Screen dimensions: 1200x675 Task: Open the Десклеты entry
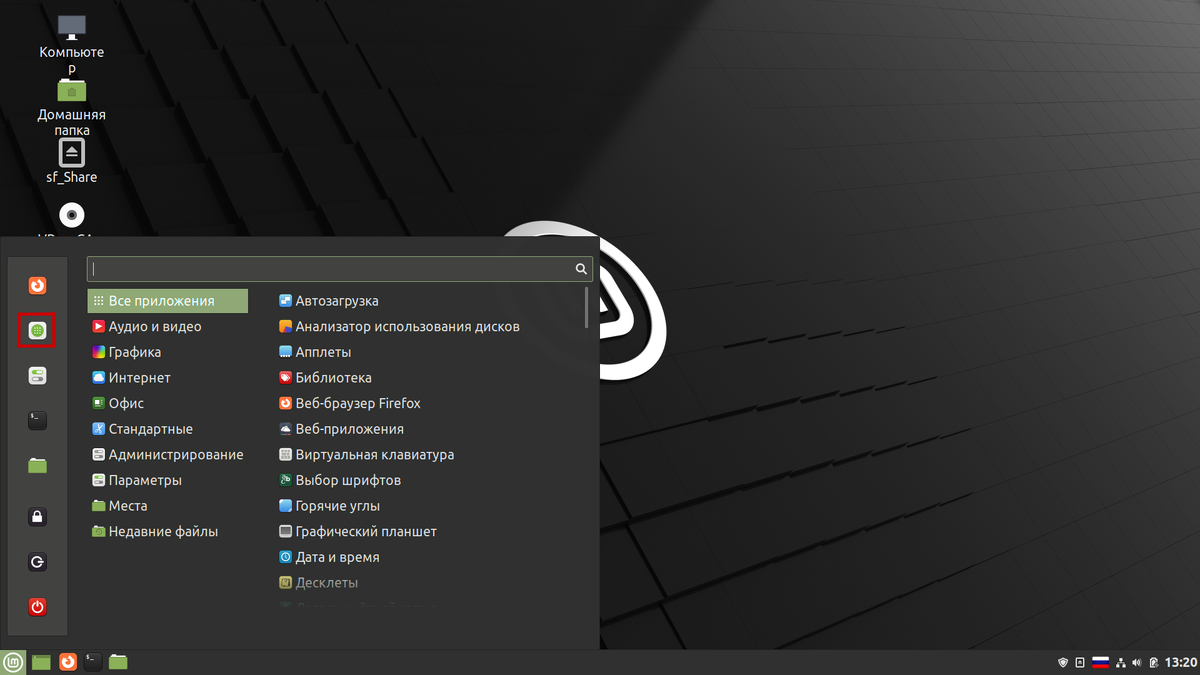[428, 583]
